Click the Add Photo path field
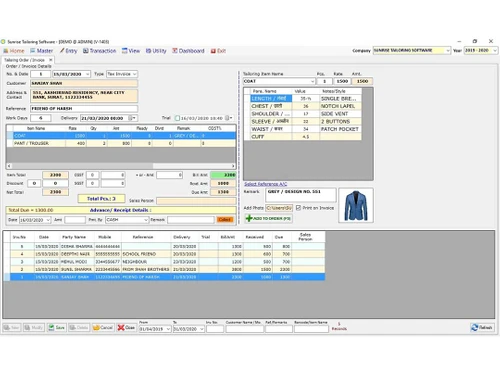 tap(279, 208)
